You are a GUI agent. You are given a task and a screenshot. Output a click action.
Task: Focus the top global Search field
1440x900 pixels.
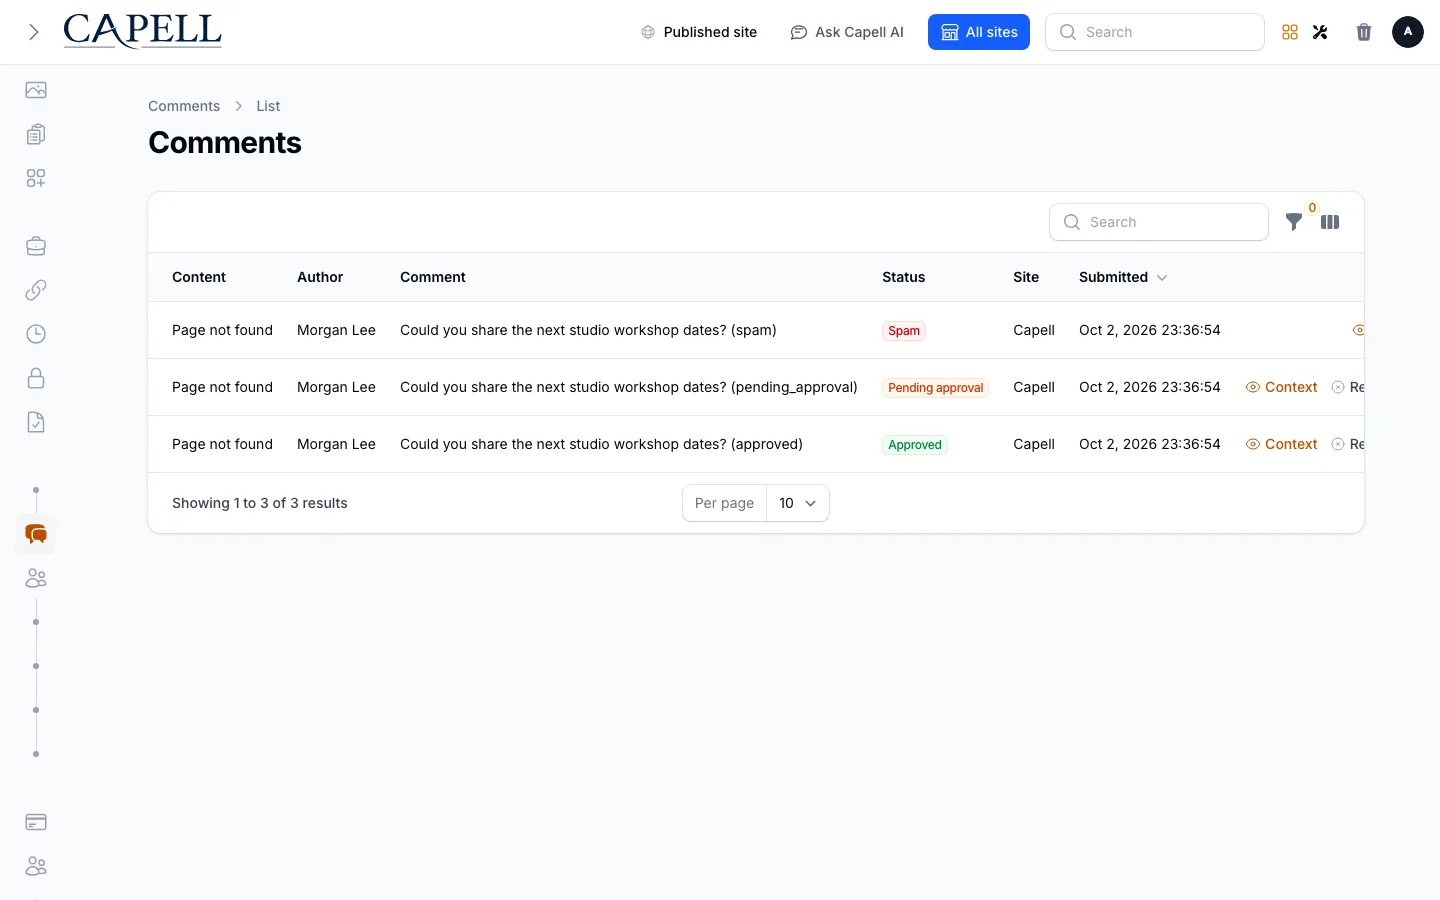pyautogui.click(x=1155, y=32)
